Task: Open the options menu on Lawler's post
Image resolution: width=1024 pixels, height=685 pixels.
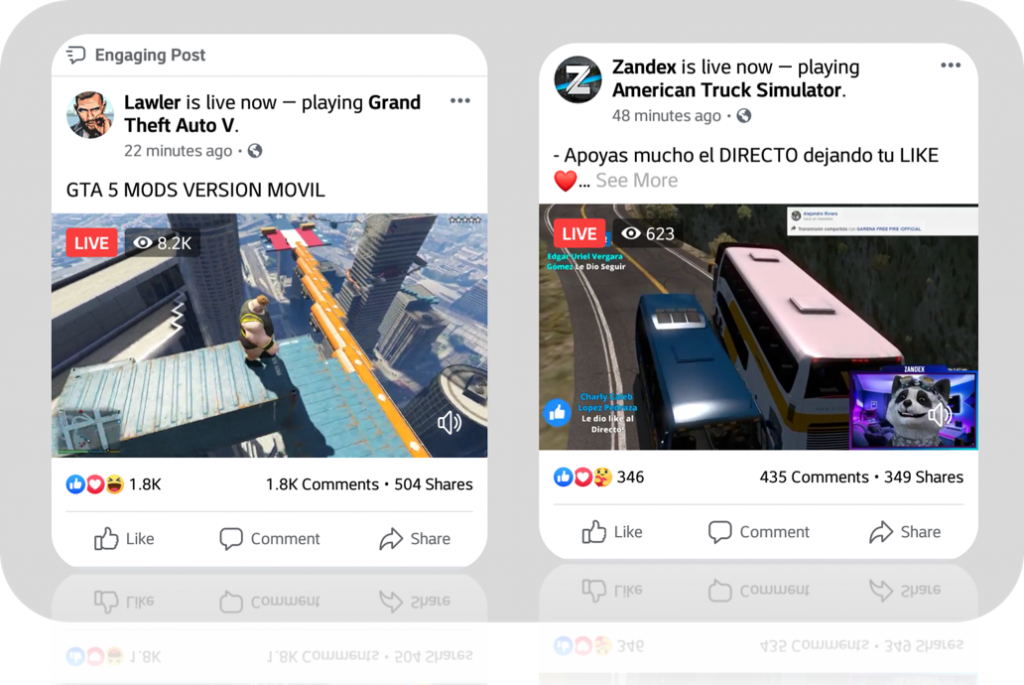Action: tap(460, 101)
